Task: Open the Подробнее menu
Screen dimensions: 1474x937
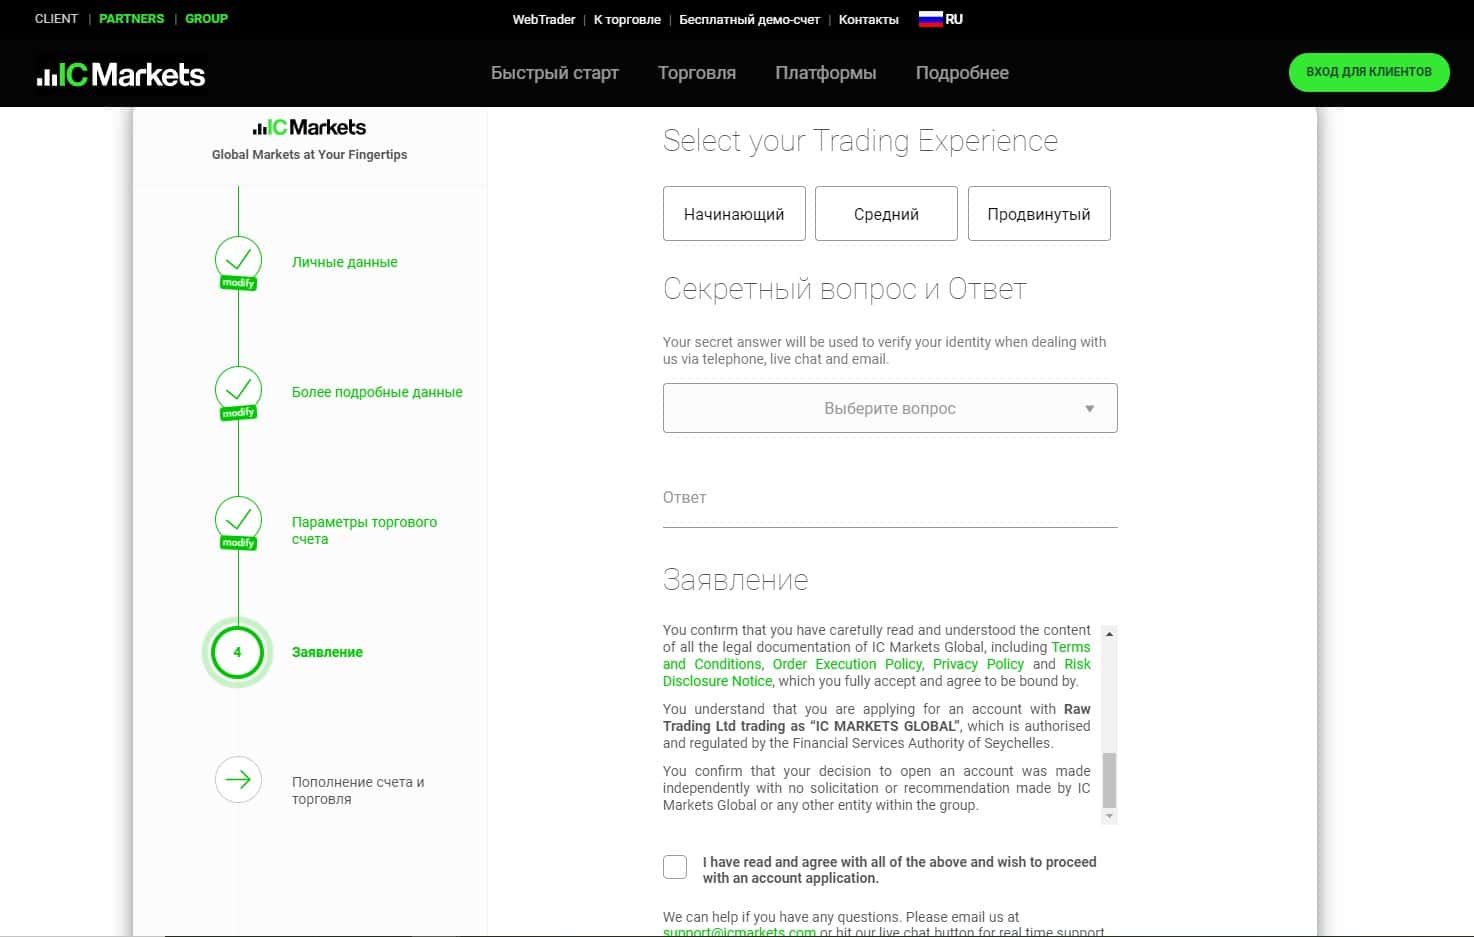Action: tap(962, 73)
